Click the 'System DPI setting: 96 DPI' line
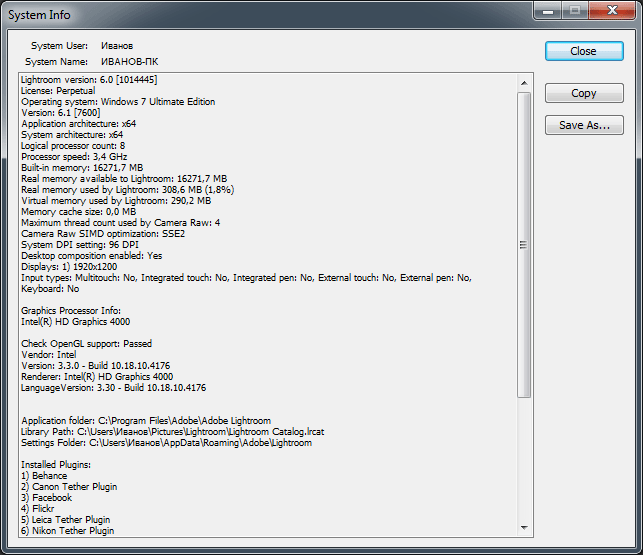The image size is (643, 555). [80, 245]
